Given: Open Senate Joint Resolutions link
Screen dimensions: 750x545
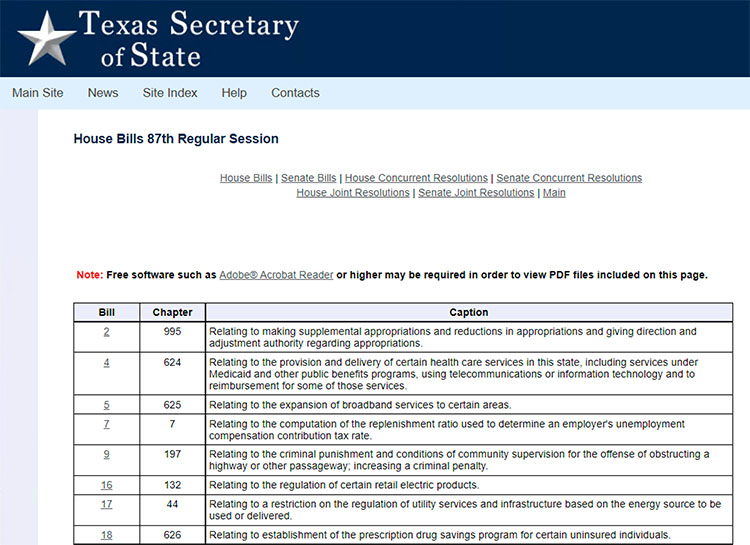Looking at the screenshot, I should coord(476,193).
